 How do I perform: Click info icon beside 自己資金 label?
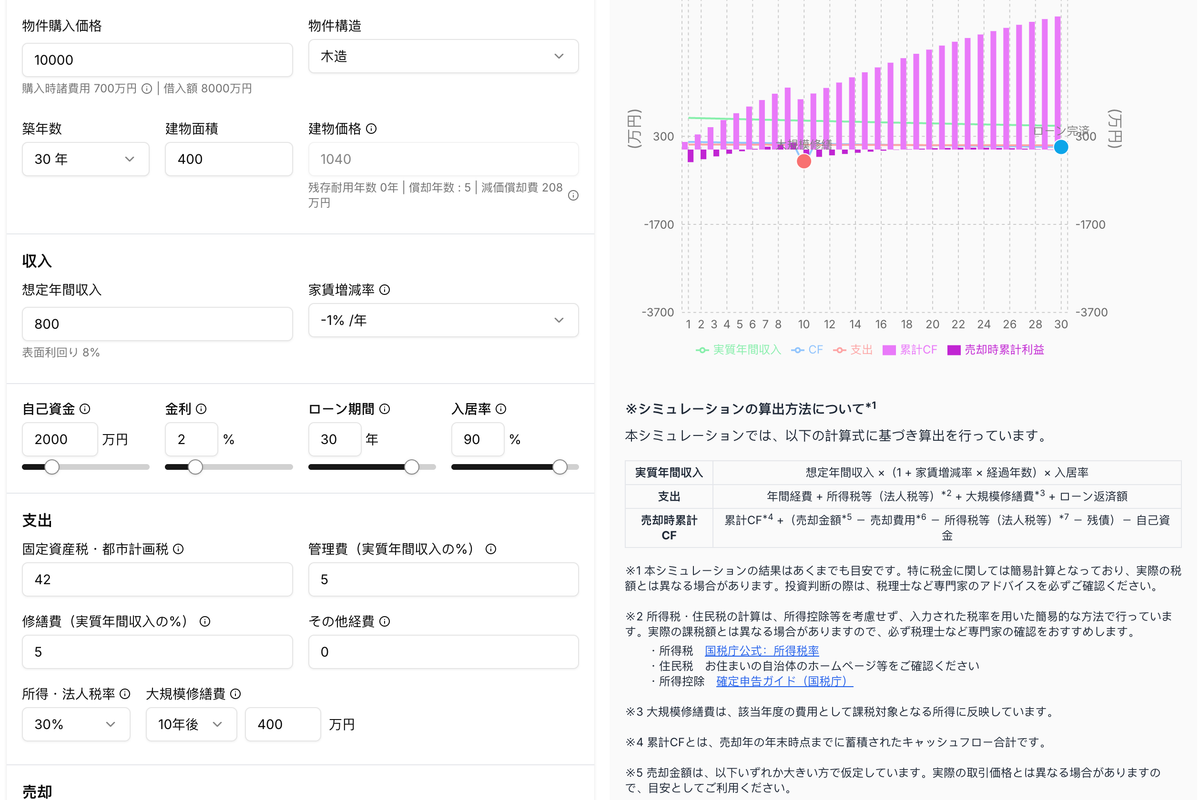[85, 409]
